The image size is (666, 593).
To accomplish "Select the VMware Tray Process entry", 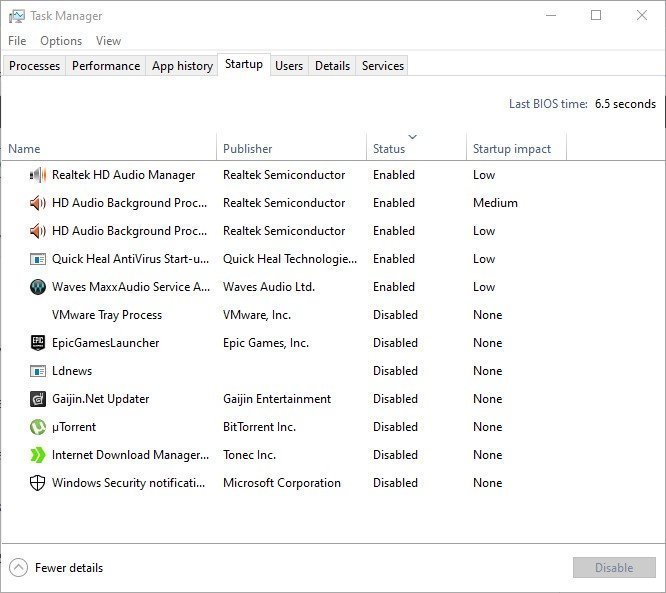I will pyautogui.click(x=107, y=315).
